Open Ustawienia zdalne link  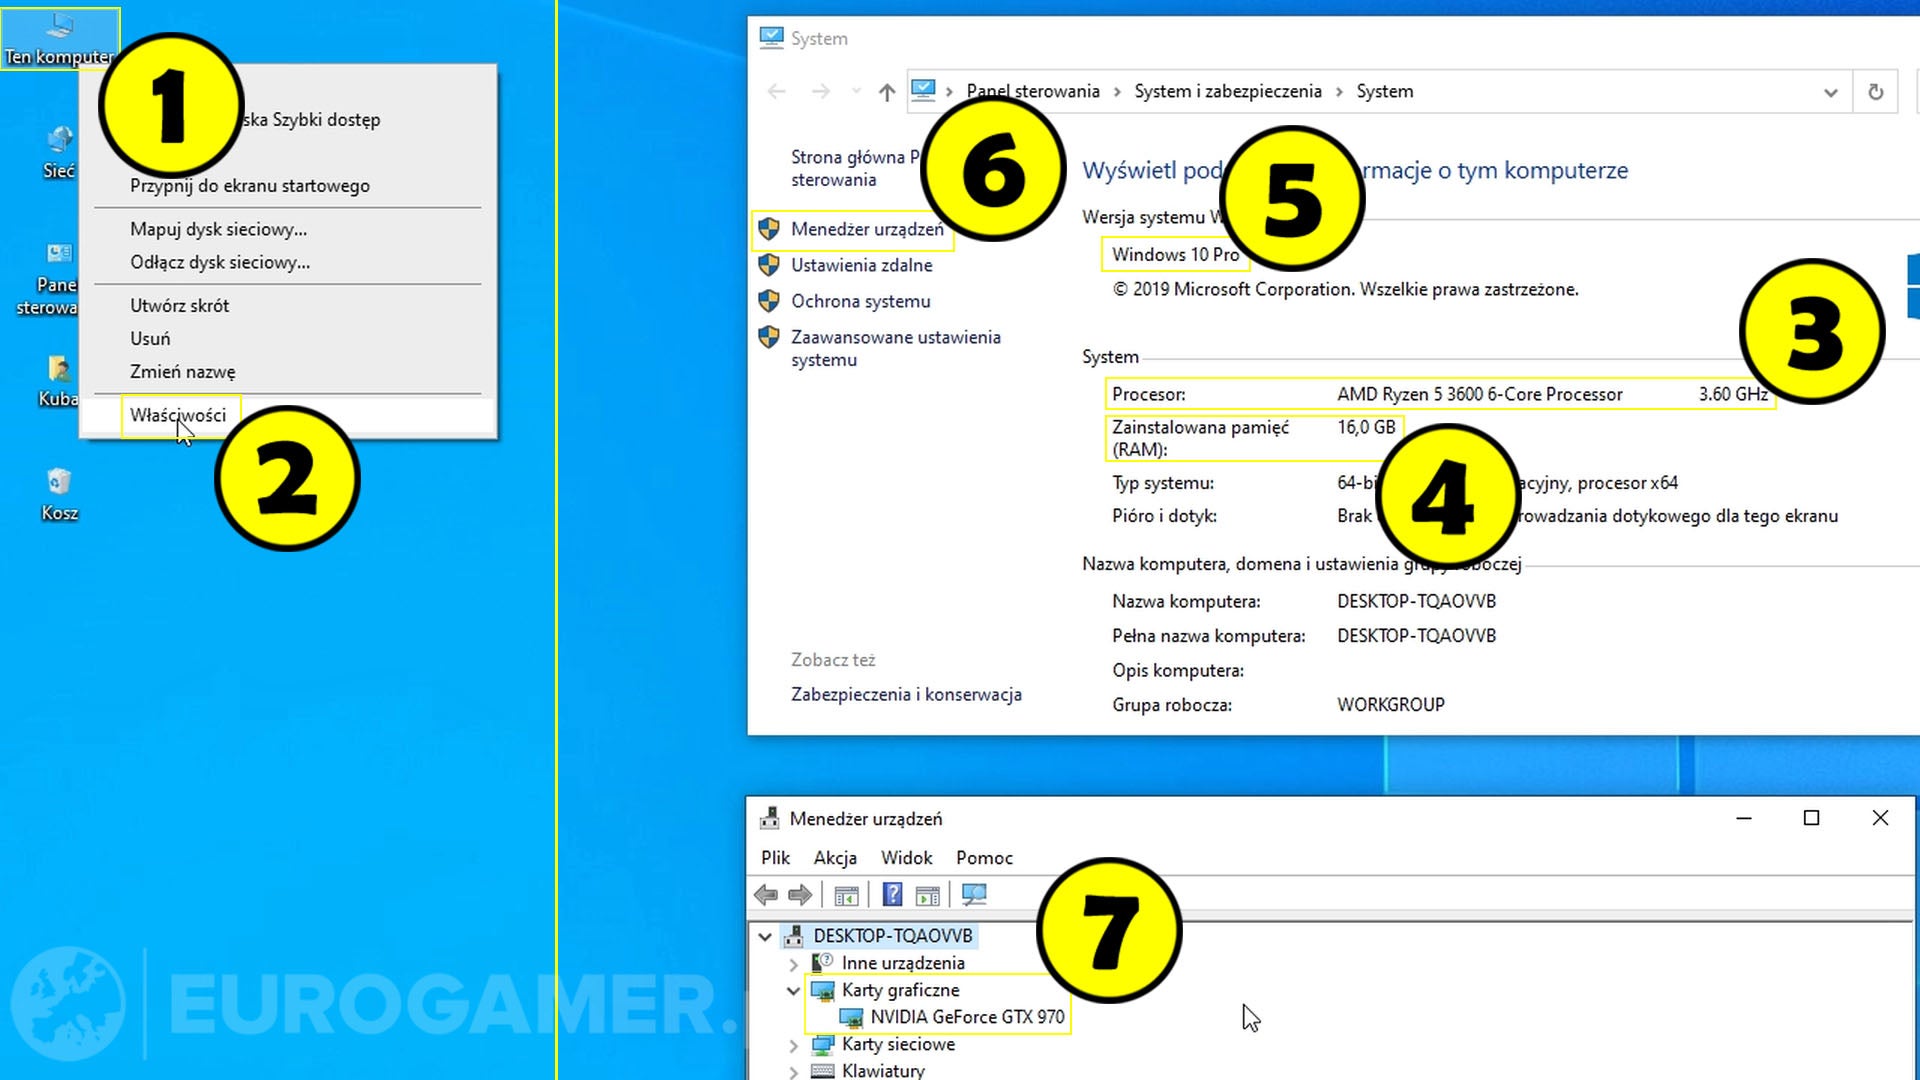coord(862,265)
